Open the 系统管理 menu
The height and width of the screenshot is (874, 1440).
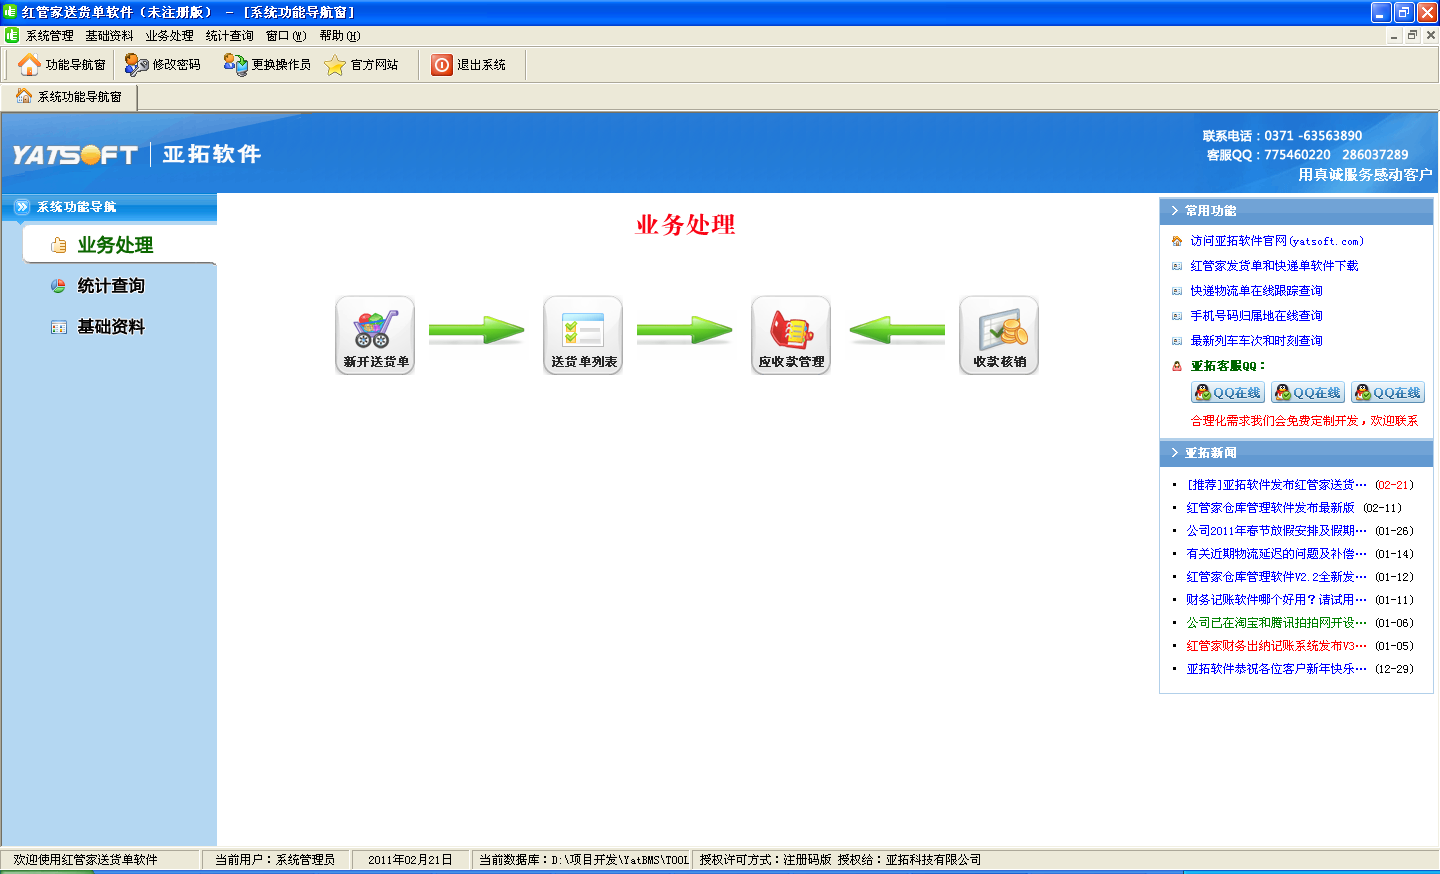(x=49, y=36)
